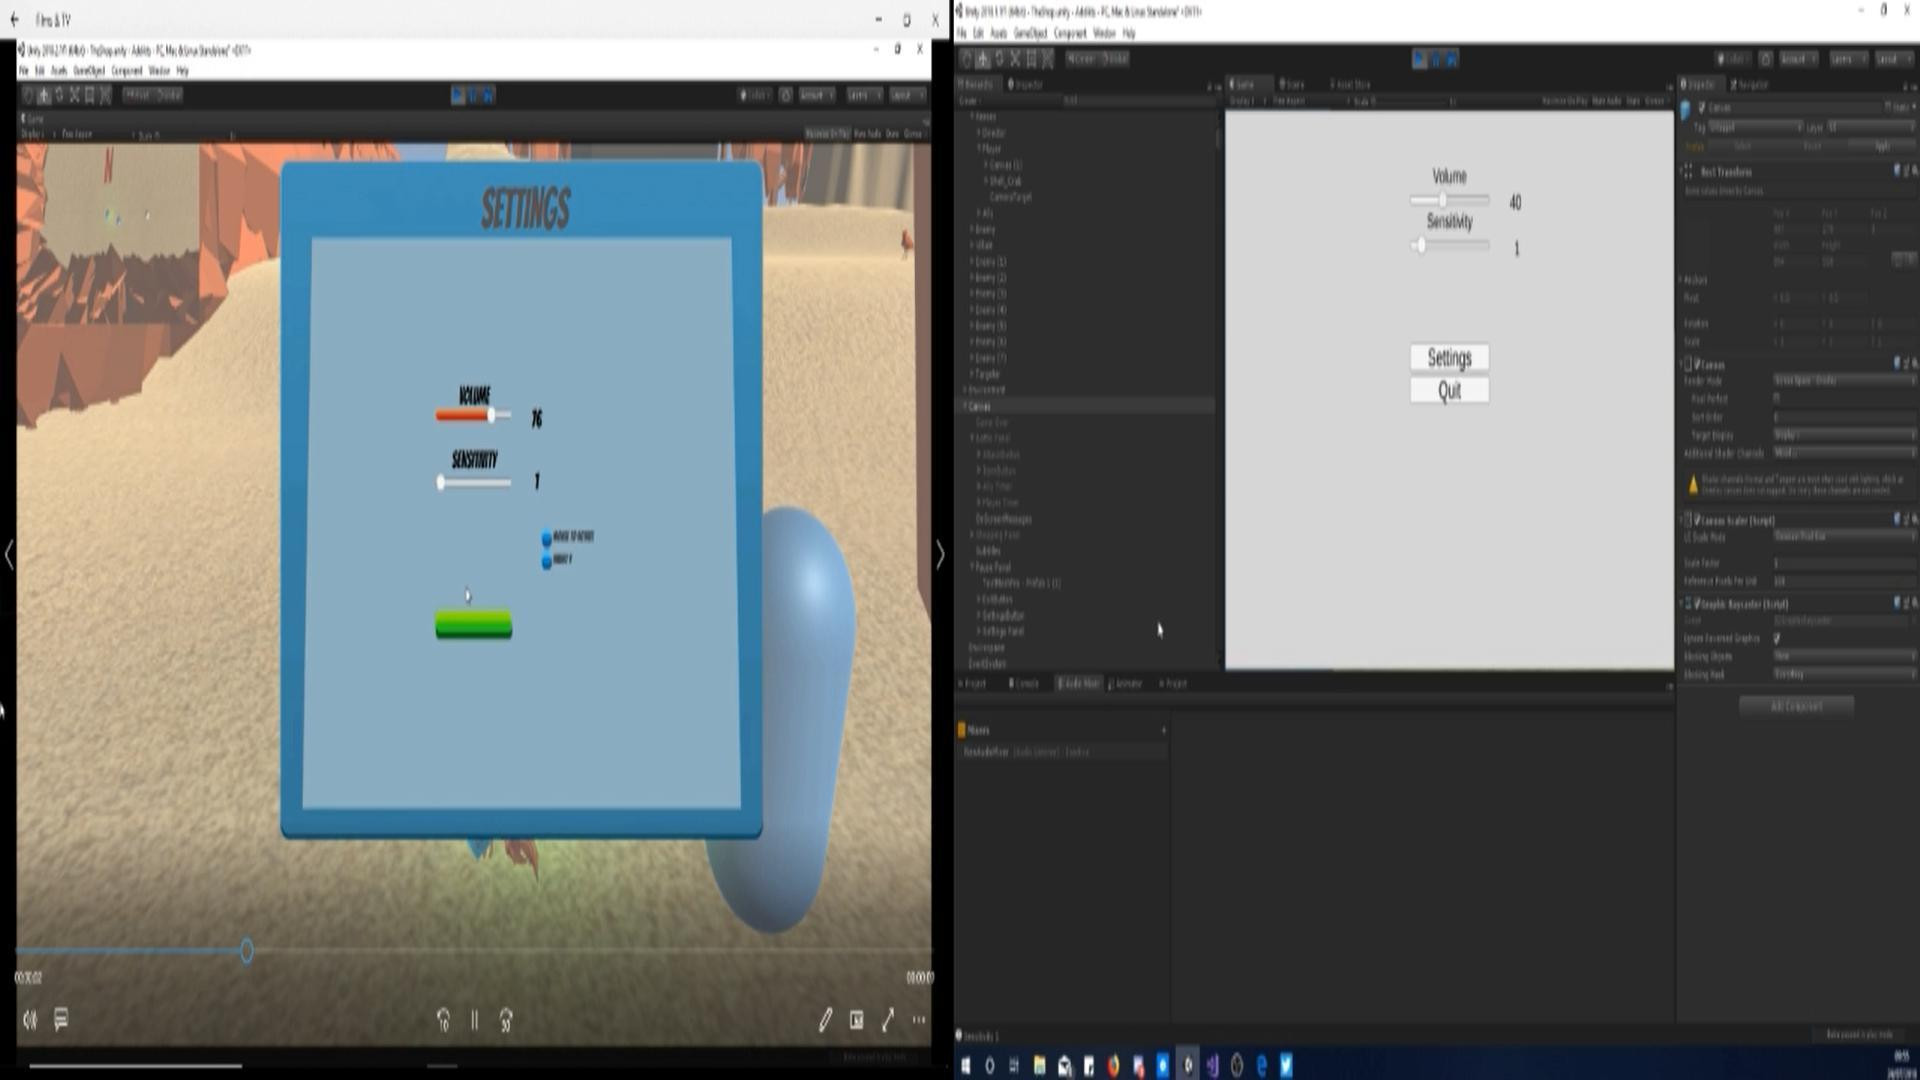Open the video player volume control
Screen dimensions: 1920x1080
(x=30, y=1020)
